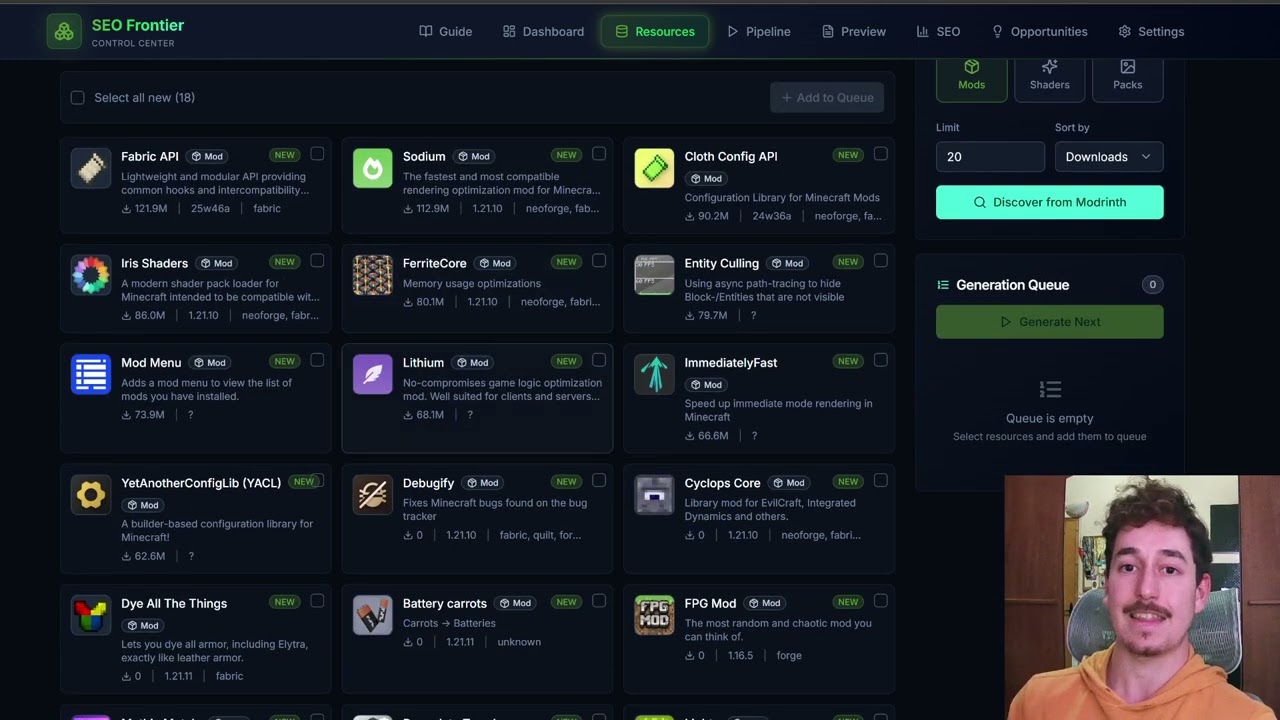Image resolution: width=1280 pixels, height=720 pixels.
Task: Click the SEO Frontier logo icon
Action: pyautogui.click(x=64, y=32)
